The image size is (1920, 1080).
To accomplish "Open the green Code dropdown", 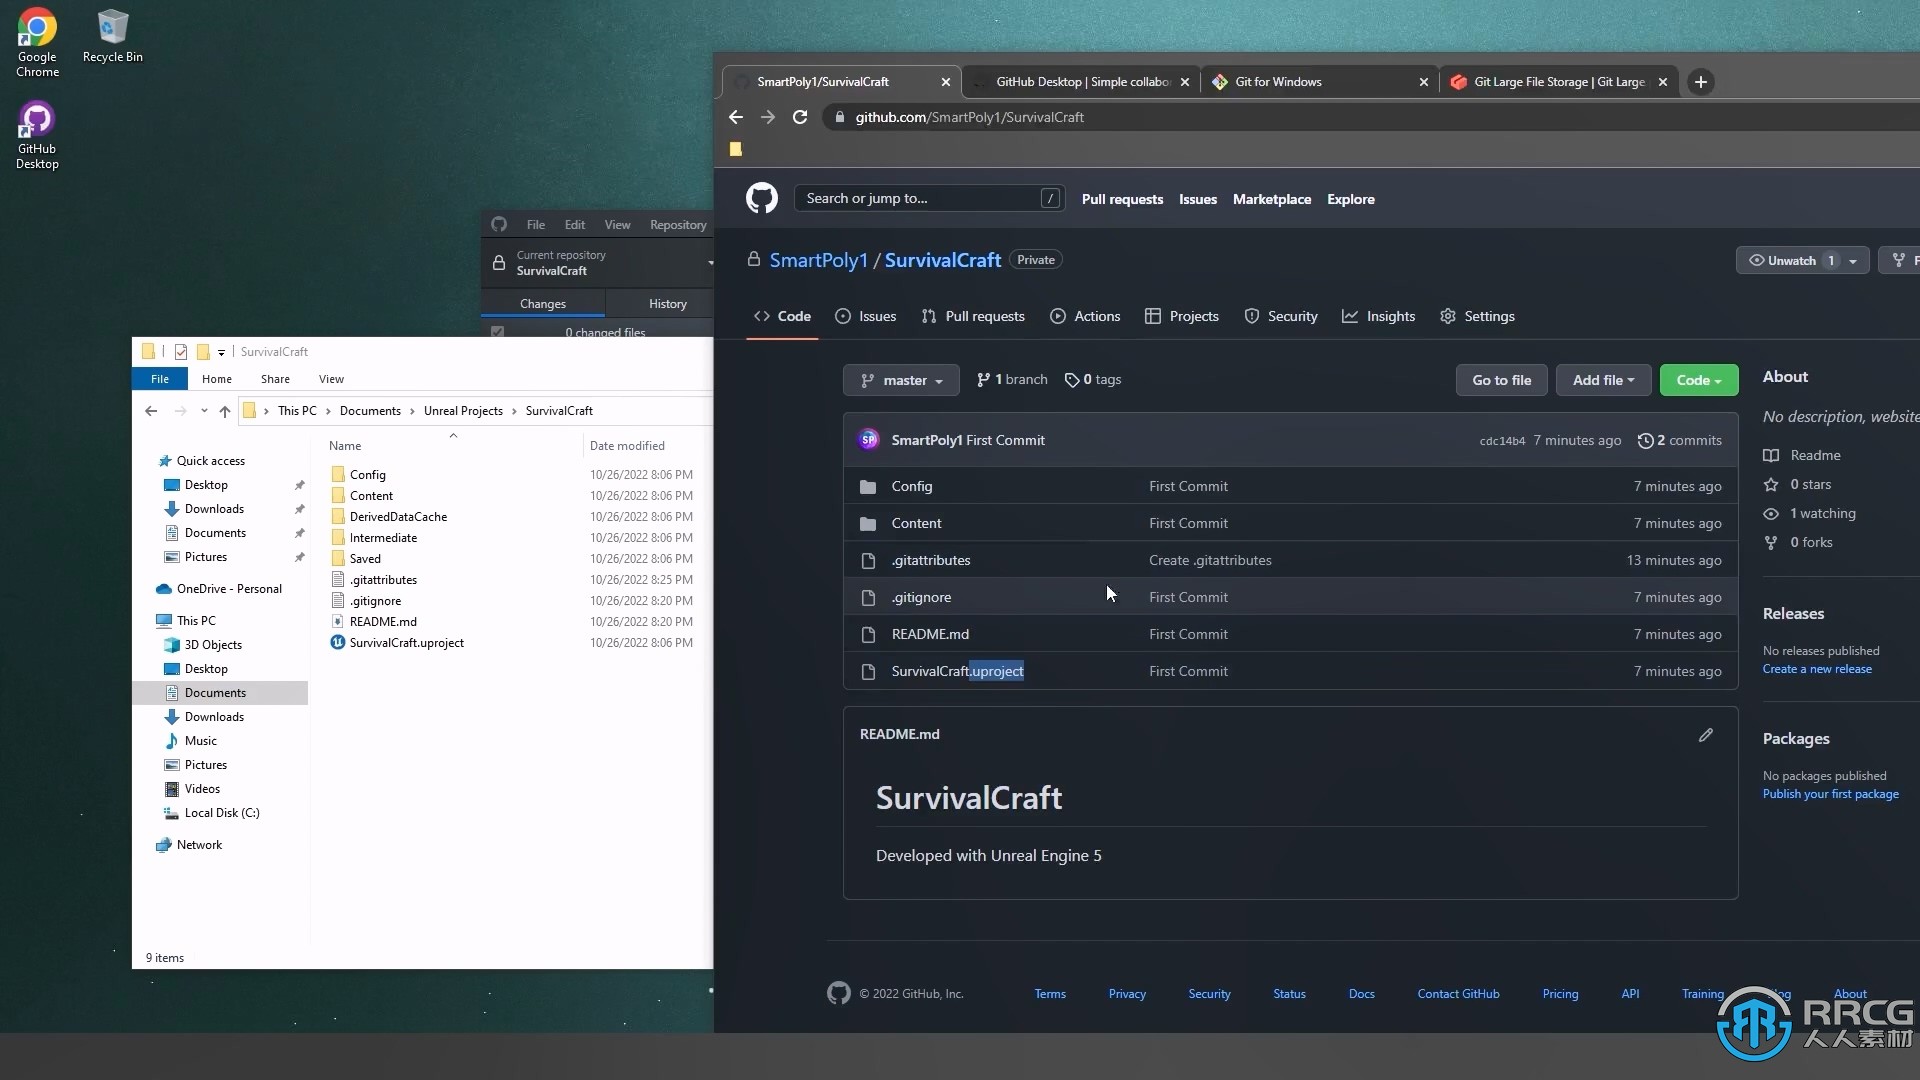I will 1698,380.
